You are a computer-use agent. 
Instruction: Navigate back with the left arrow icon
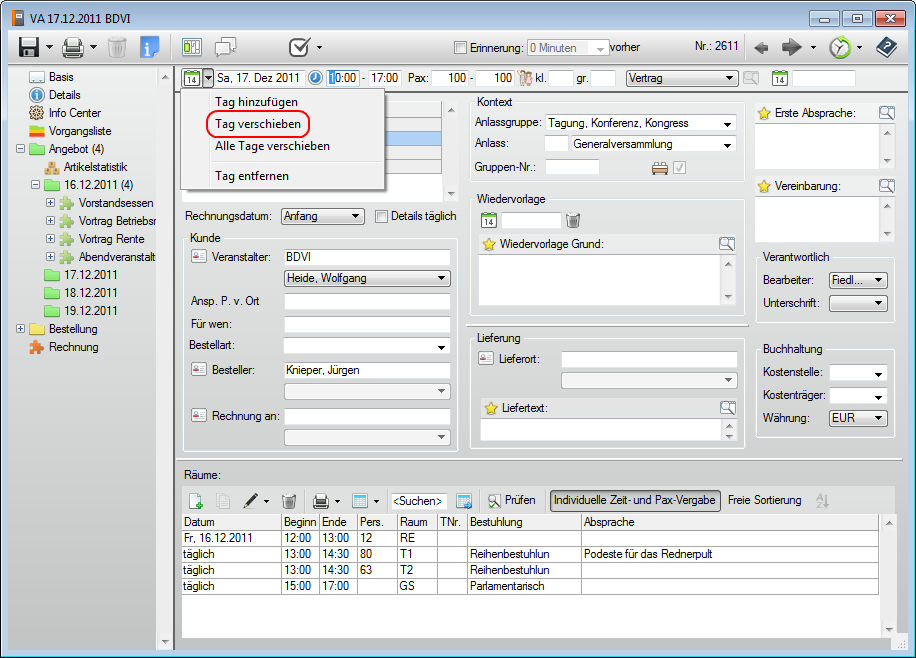(x=761, y=47)
